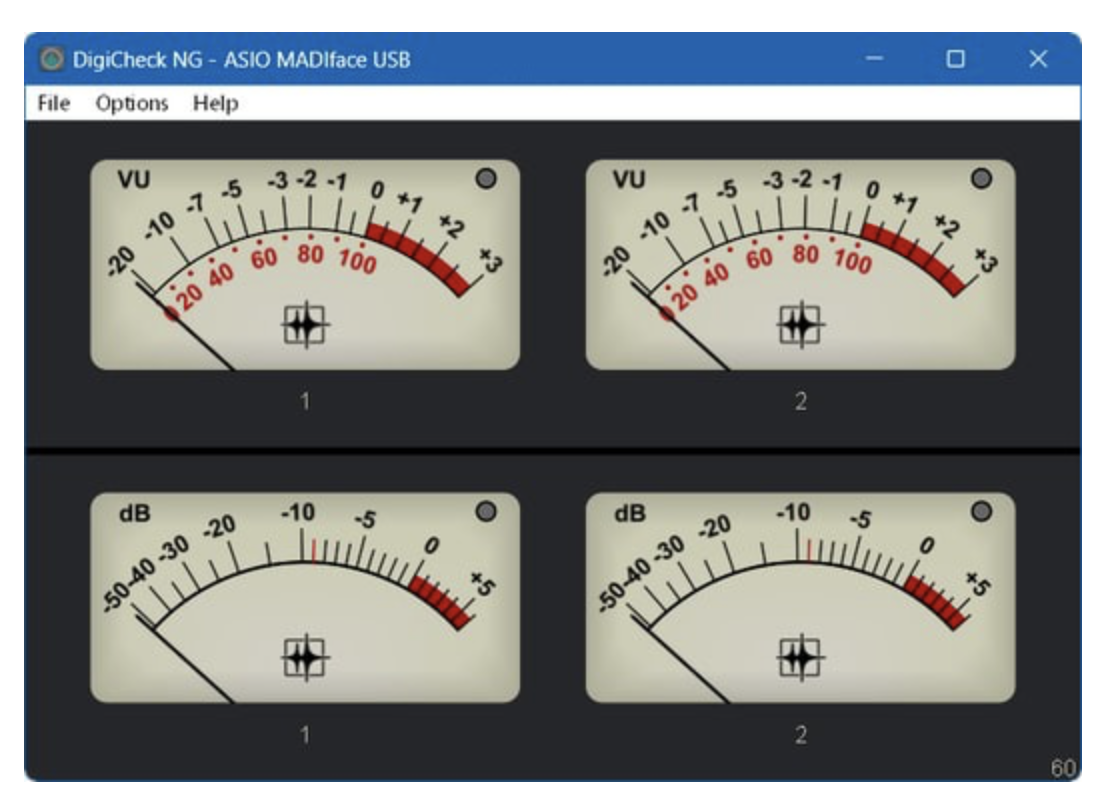Toggle the overload LED on VU meter 1
1106x802 pixels.
pos(486,179)
